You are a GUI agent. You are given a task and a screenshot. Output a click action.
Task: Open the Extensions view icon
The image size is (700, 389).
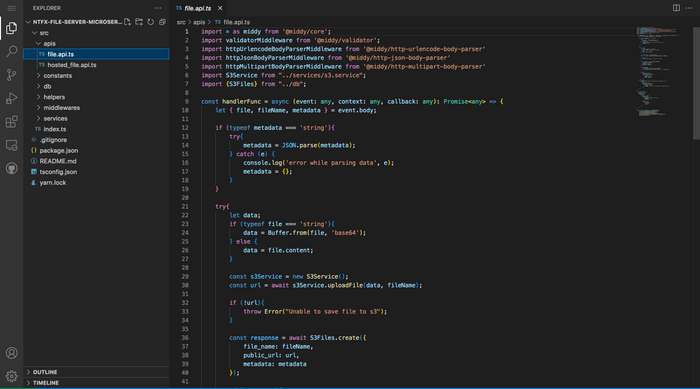click(12, 121)
